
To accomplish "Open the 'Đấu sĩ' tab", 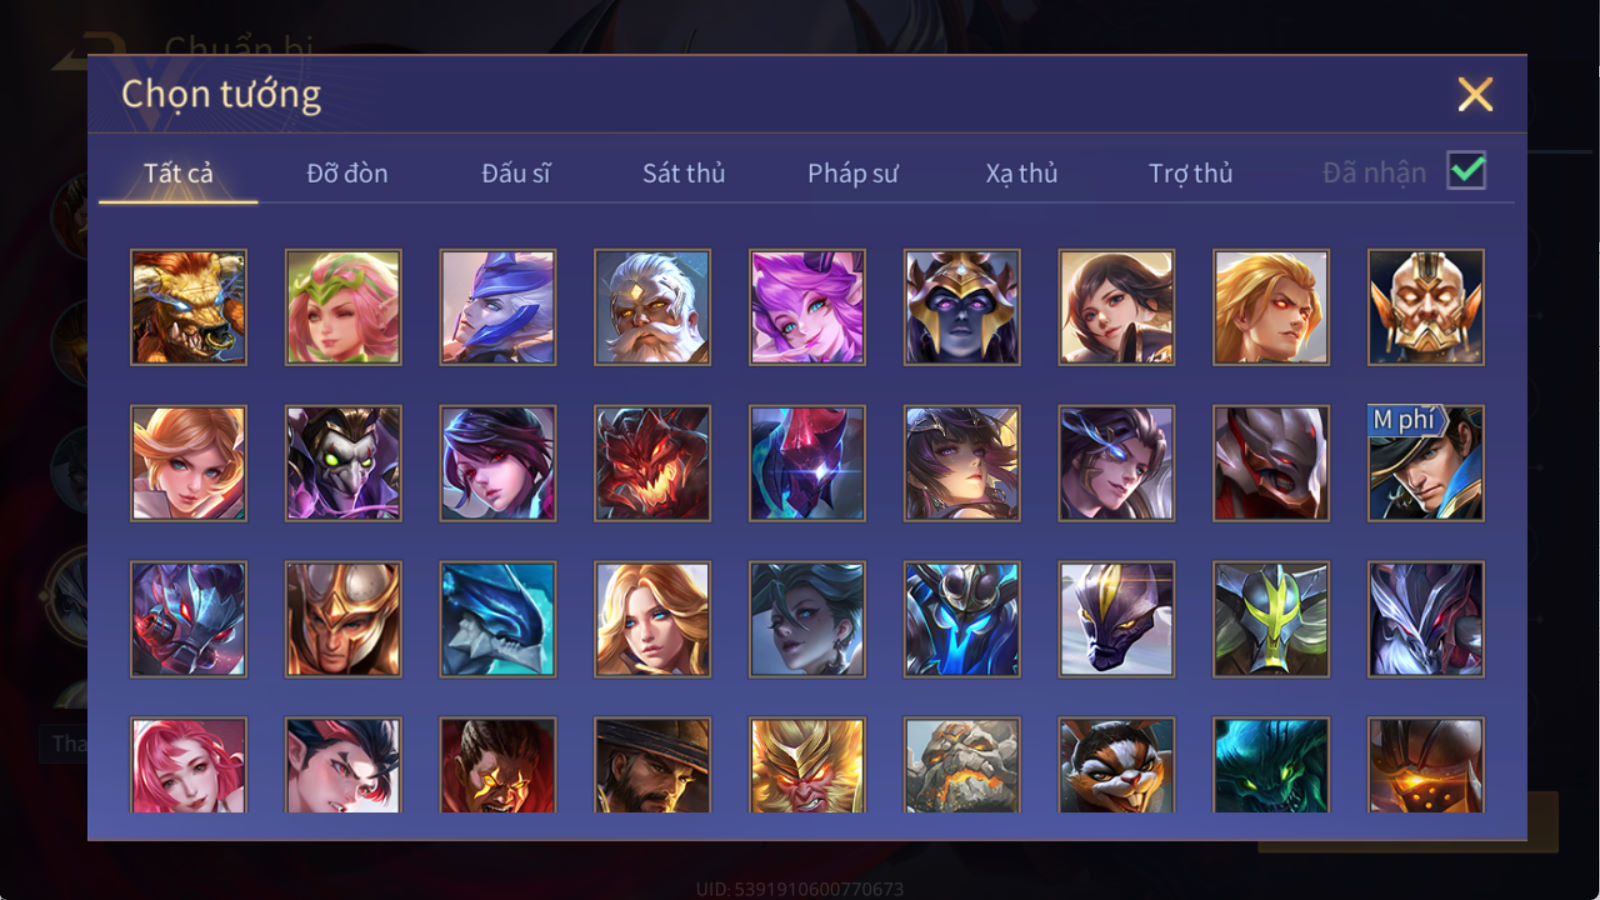I will [x=516, y=173].
